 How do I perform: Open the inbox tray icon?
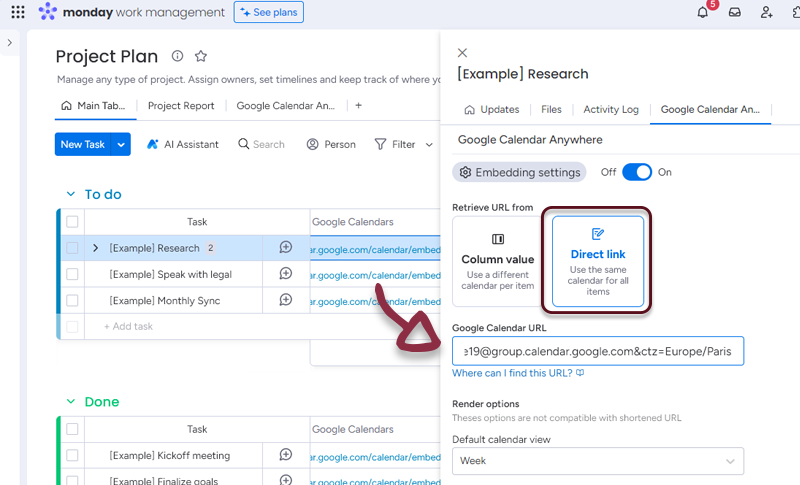[735, 12]
